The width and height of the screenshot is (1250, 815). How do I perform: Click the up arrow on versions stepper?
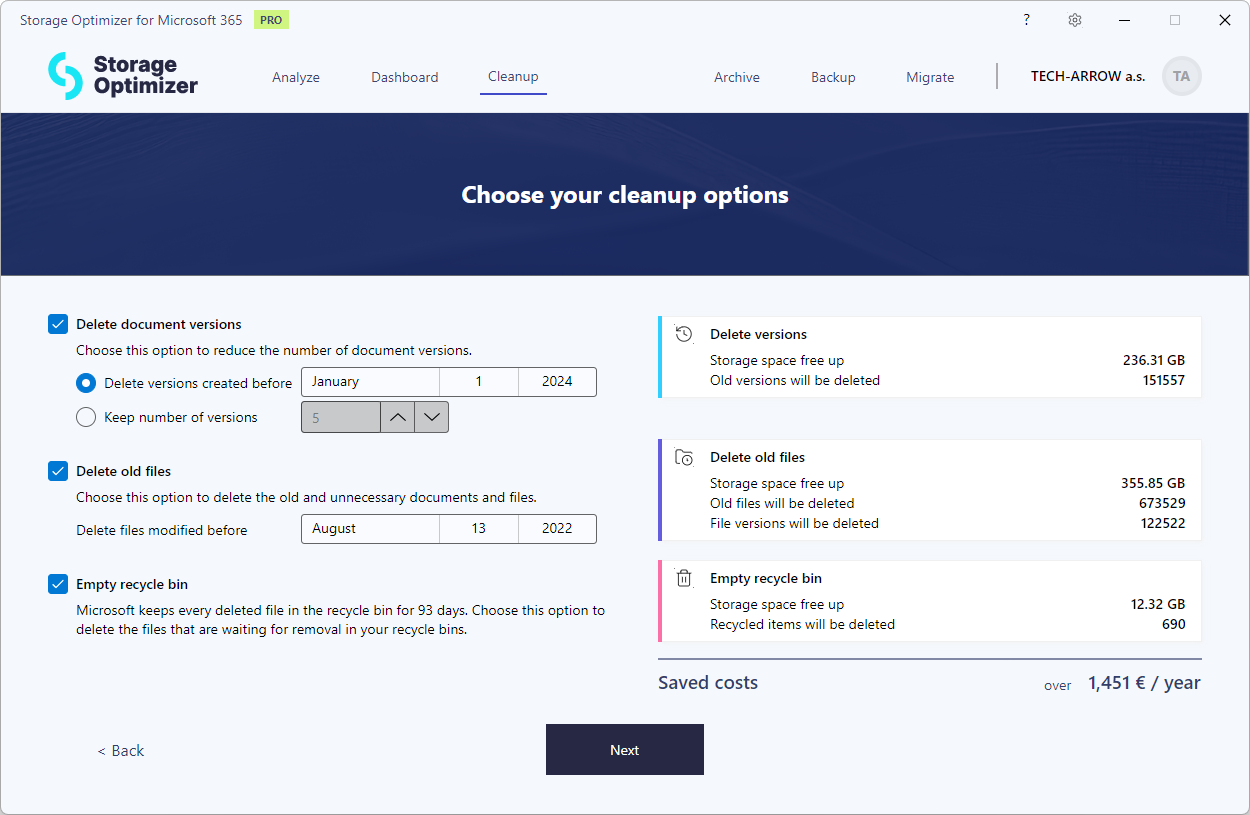[x=397, y=417]
